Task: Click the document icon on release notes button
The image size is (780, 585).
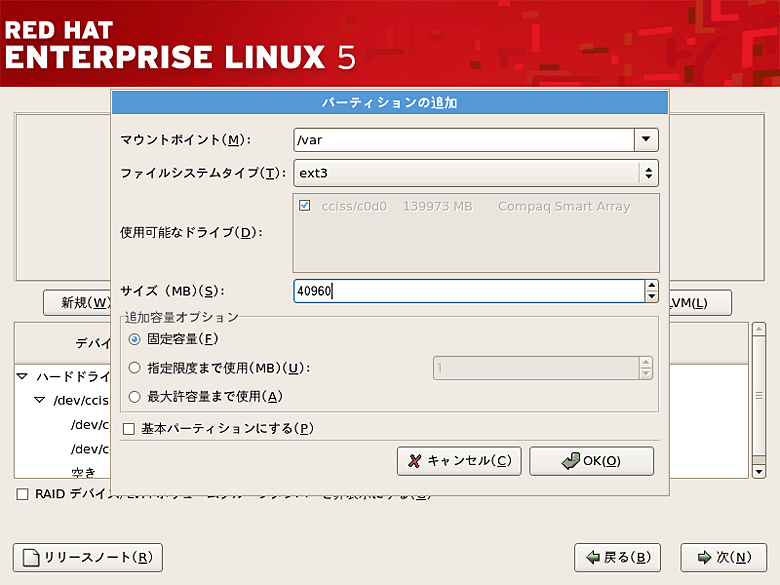Action: pyautogui.click(x=31, y=558)
